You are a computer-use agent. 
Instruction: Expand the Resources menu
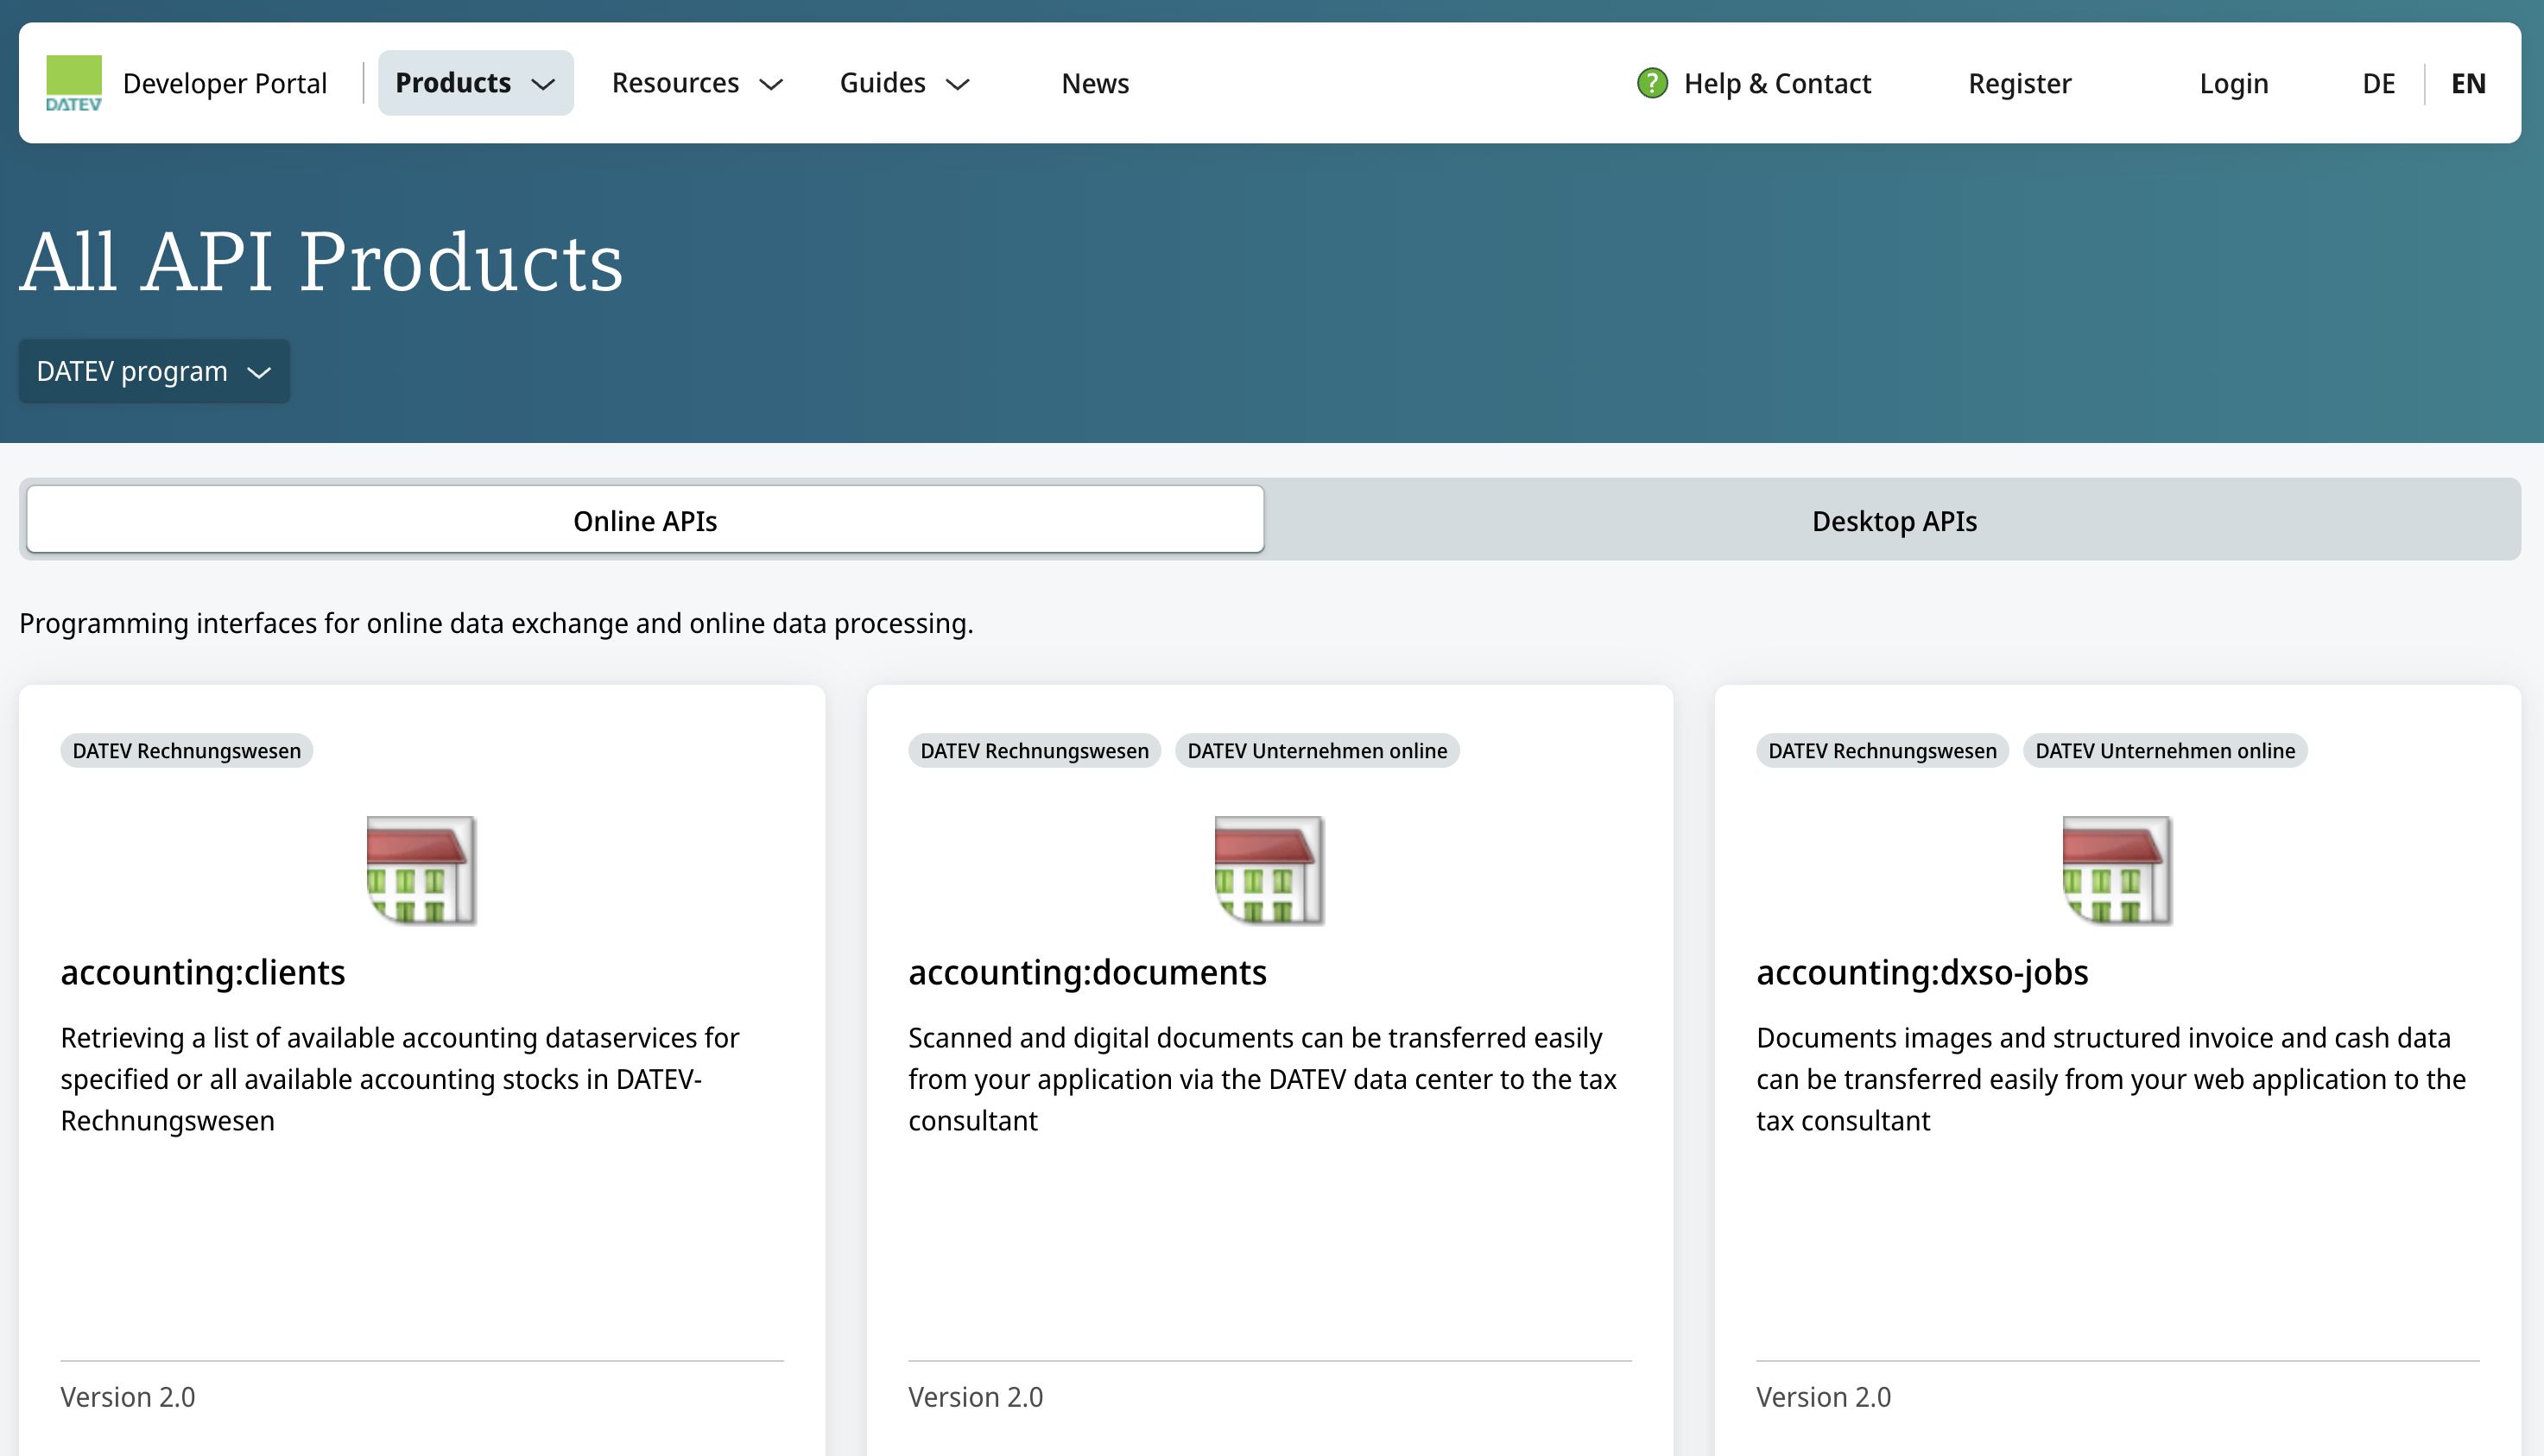click(x=697, y=83)
